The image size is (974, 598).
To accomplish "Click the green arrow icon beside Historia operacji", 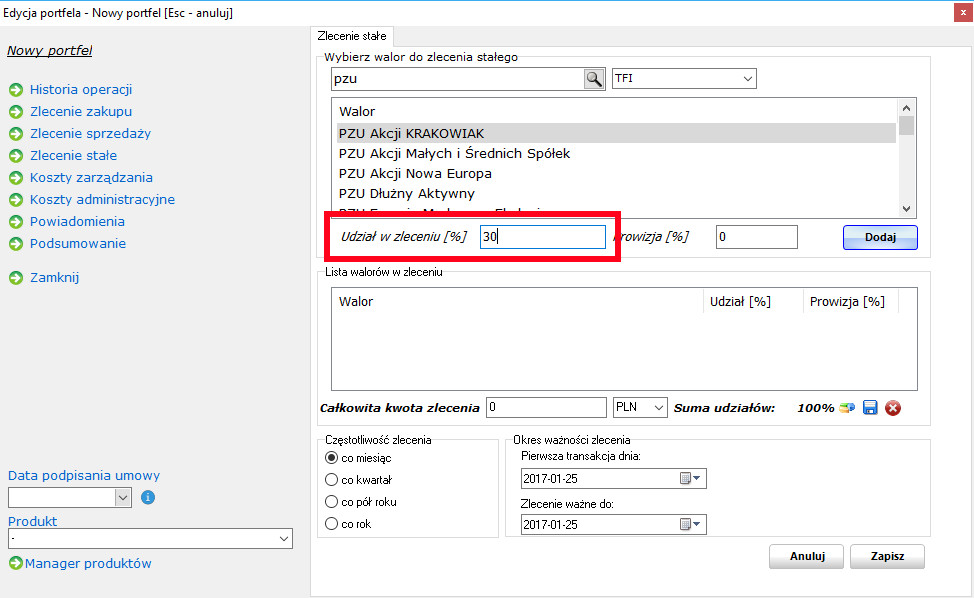I will click(x=16, y=90).
